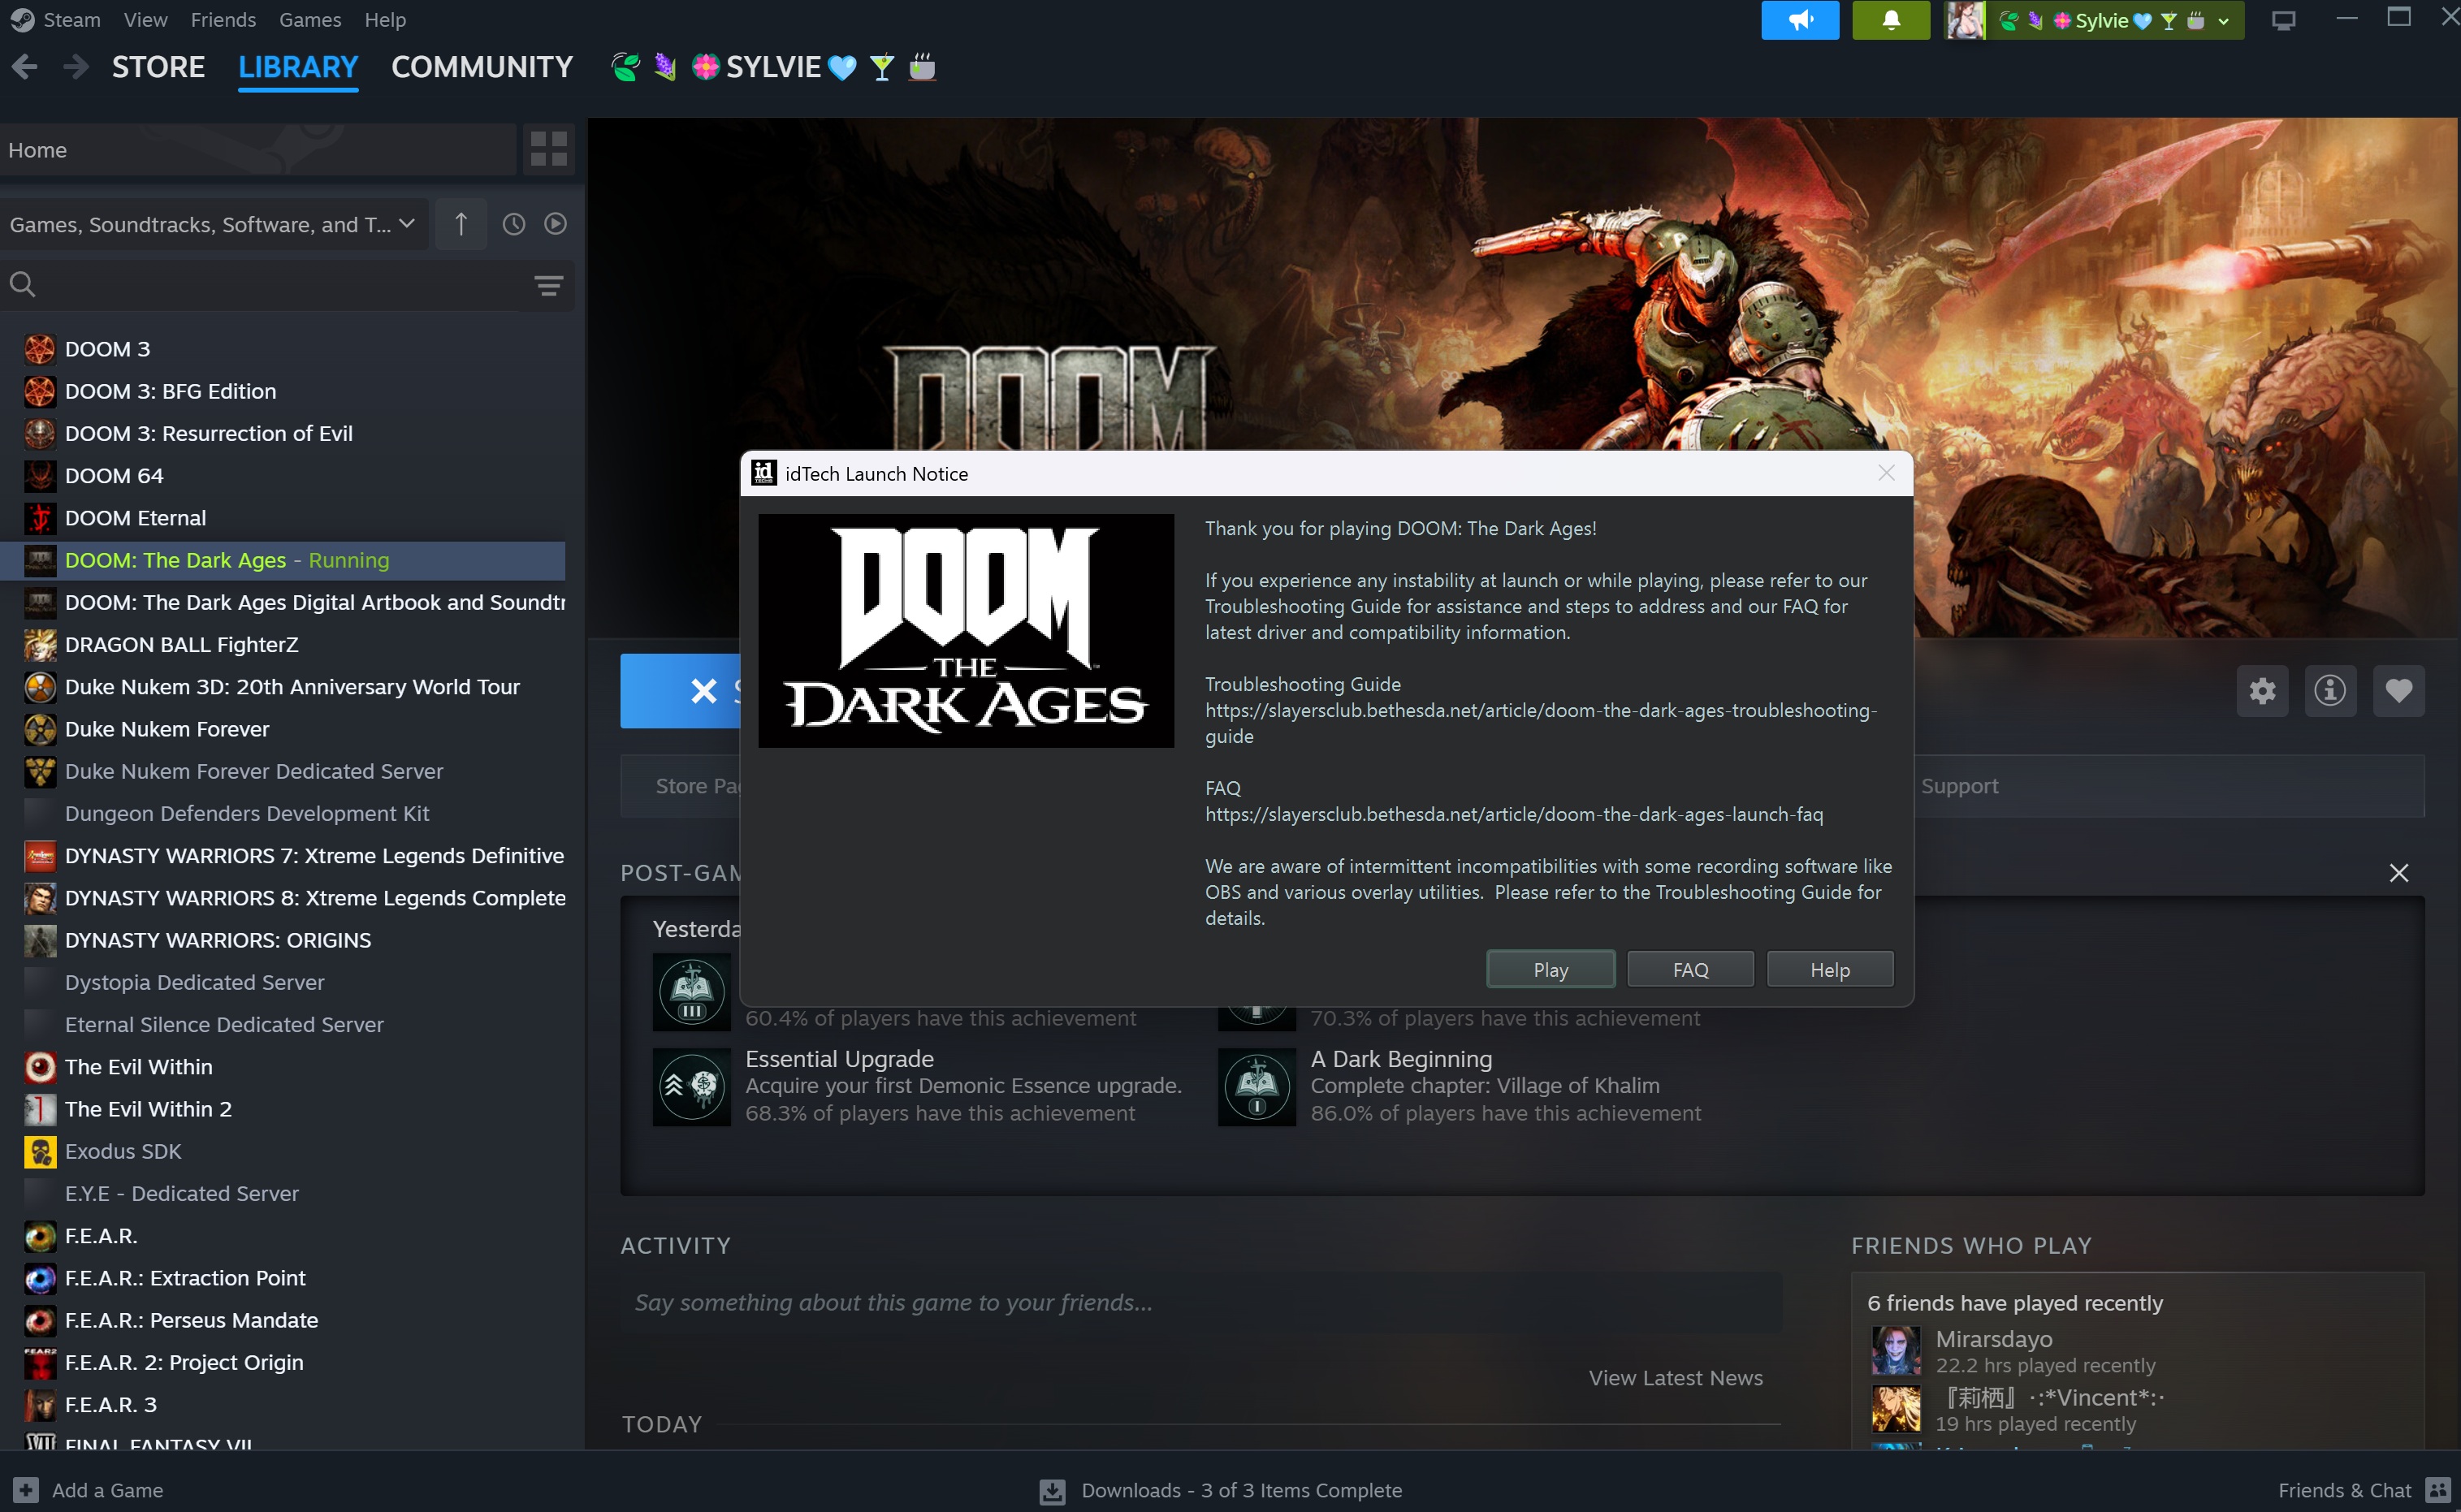Open Big Picture mode monitor icon

[2283, 20]
